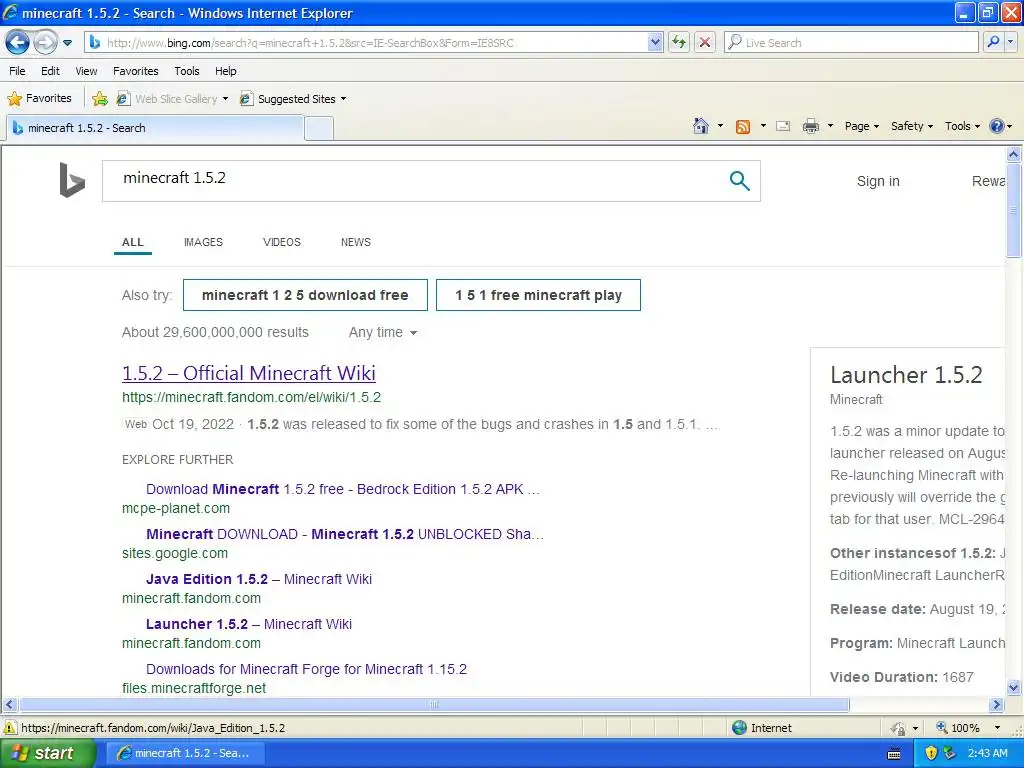
Task: Open Launcher 1.5.2 – Minecraft Wiki link
Action: (x=249, y=624)
